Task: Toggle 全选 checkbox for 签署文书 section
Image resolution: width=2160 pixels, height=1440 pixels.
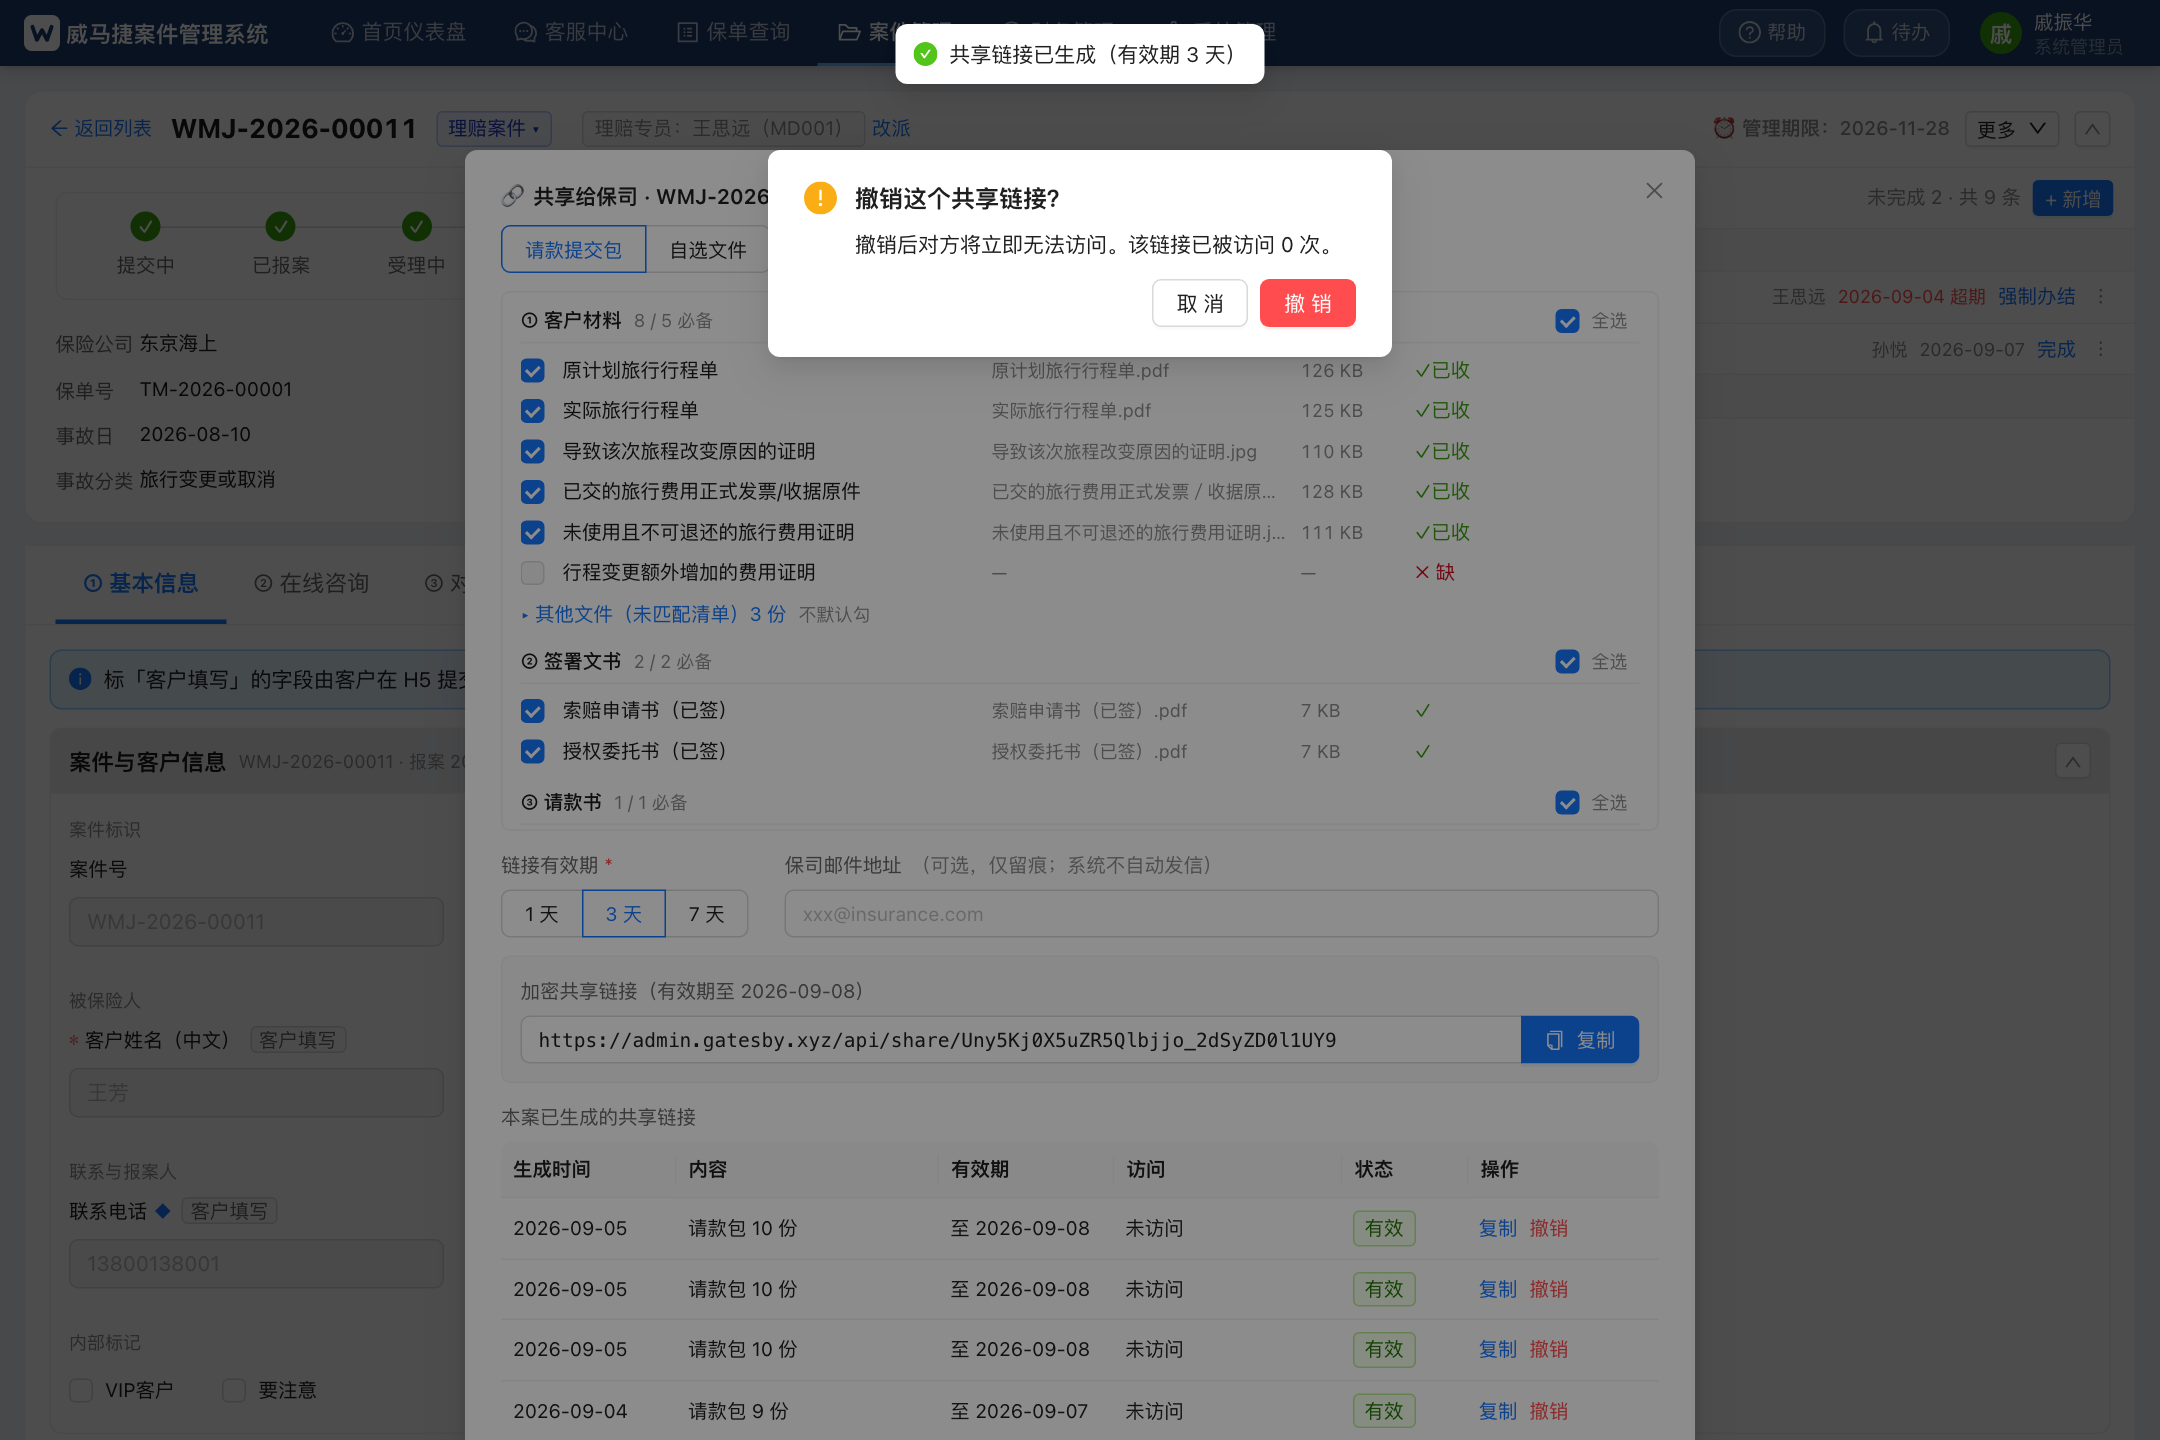Action: click(x=1567, y=662)
